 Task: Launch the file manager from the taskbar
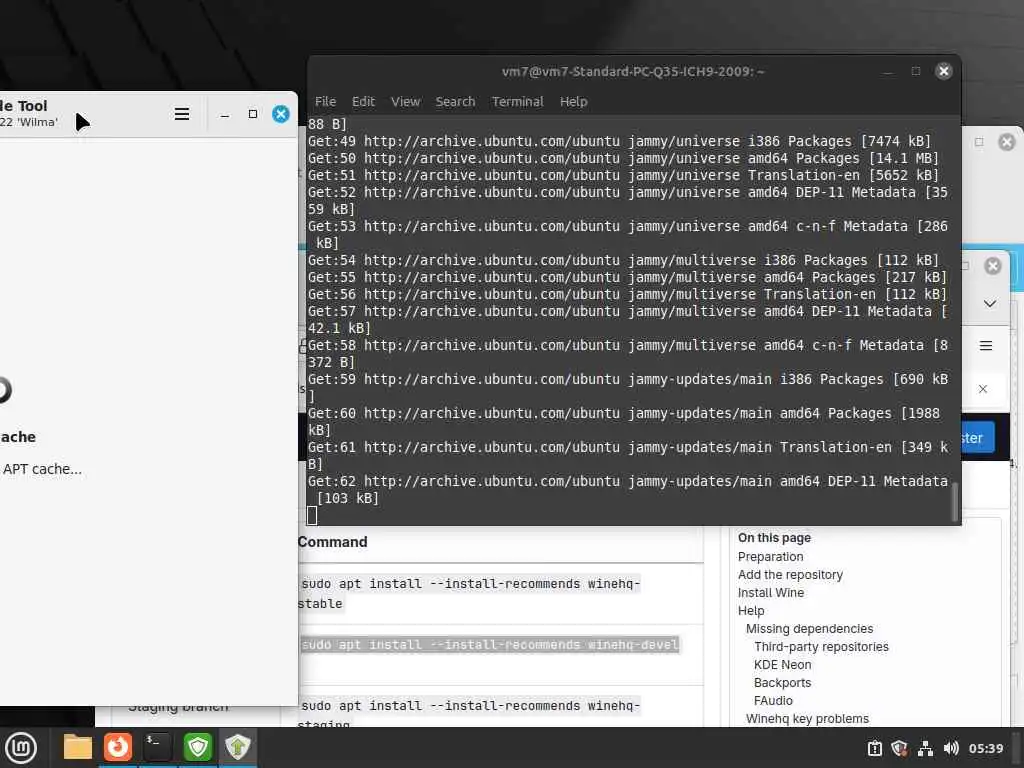(78, 747)
